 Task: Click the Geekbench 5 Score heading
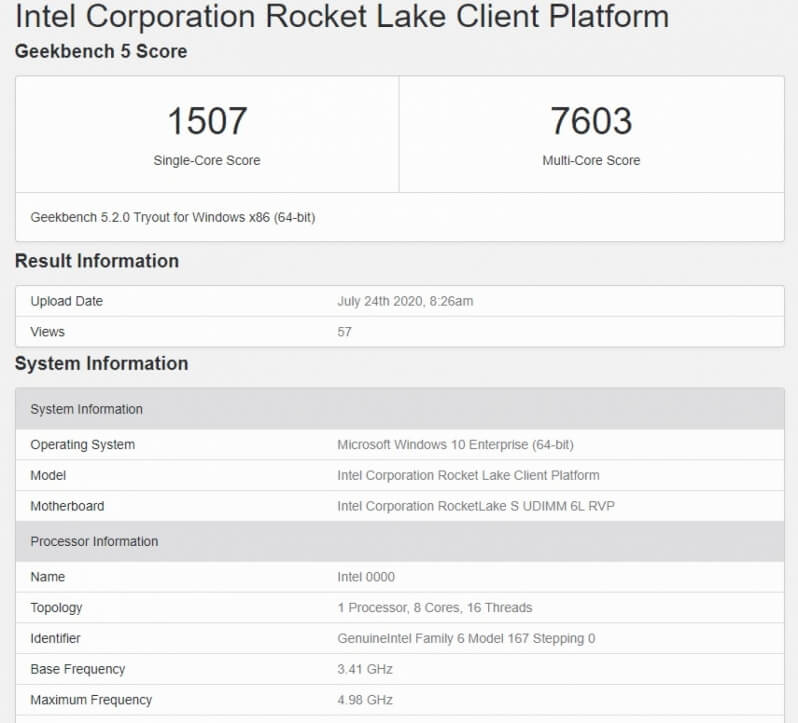101,51
